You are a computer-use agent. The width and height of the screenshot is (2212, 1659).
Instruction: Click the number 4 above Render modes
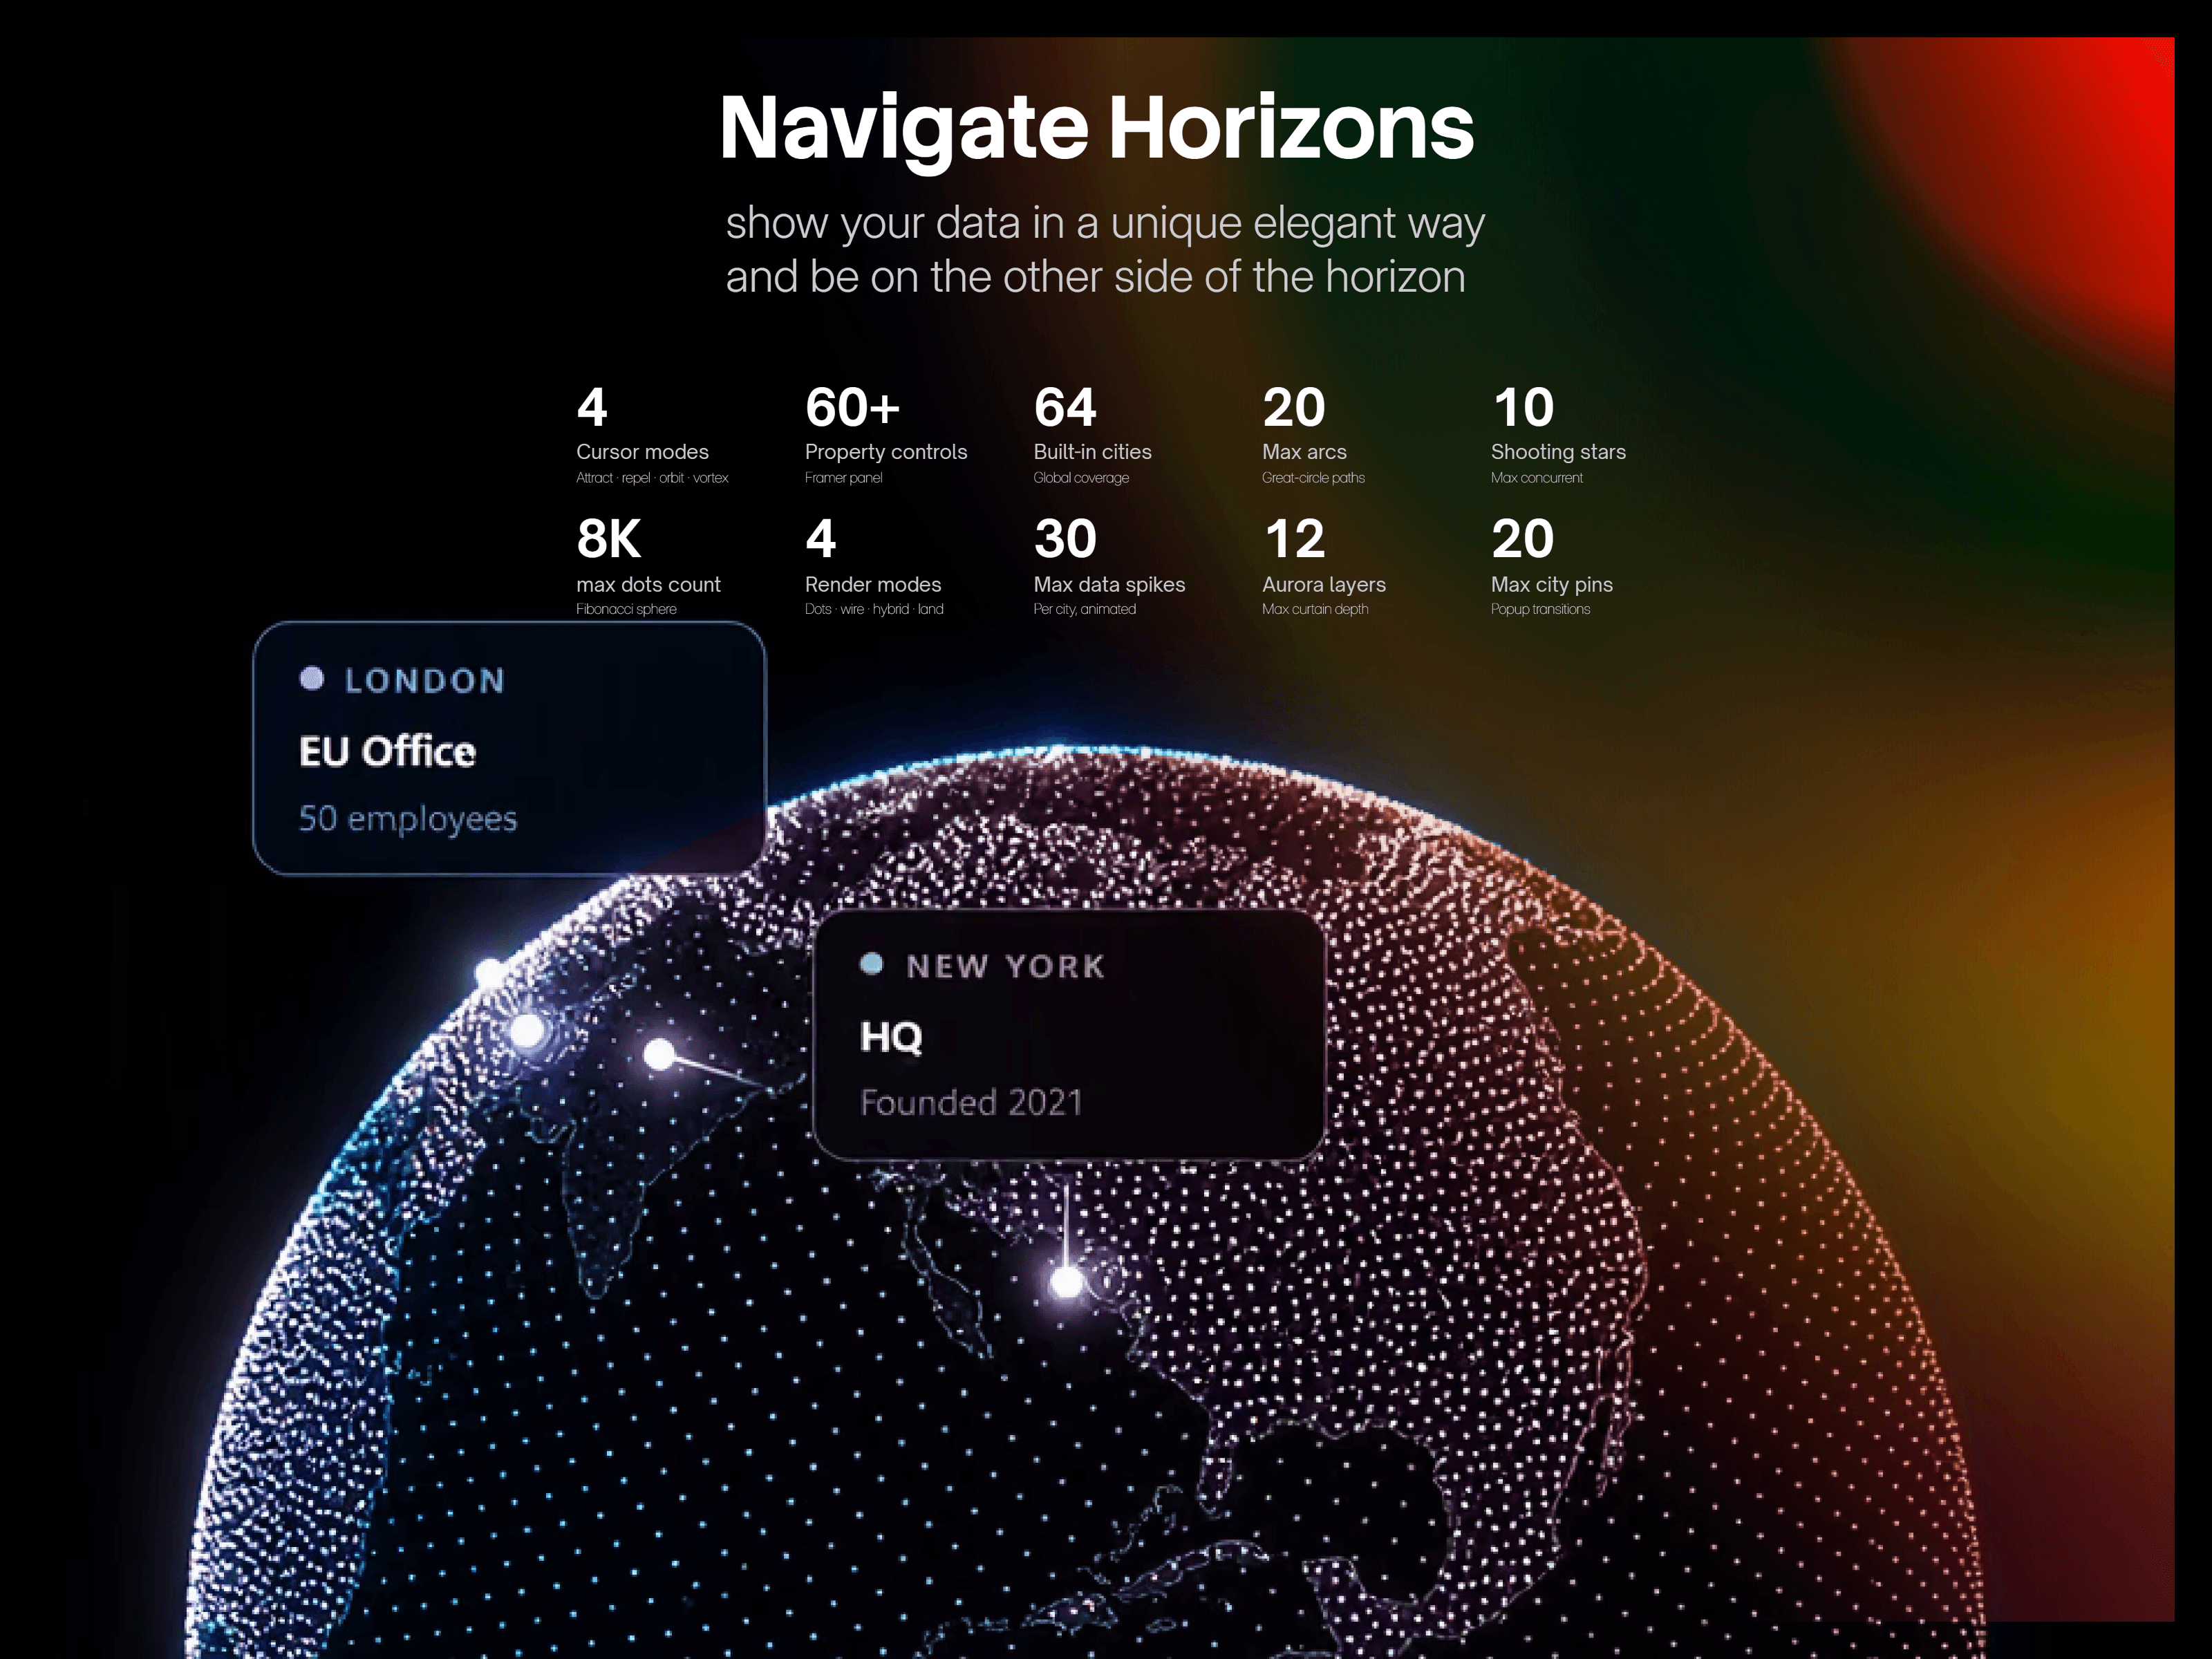(820, 539)
